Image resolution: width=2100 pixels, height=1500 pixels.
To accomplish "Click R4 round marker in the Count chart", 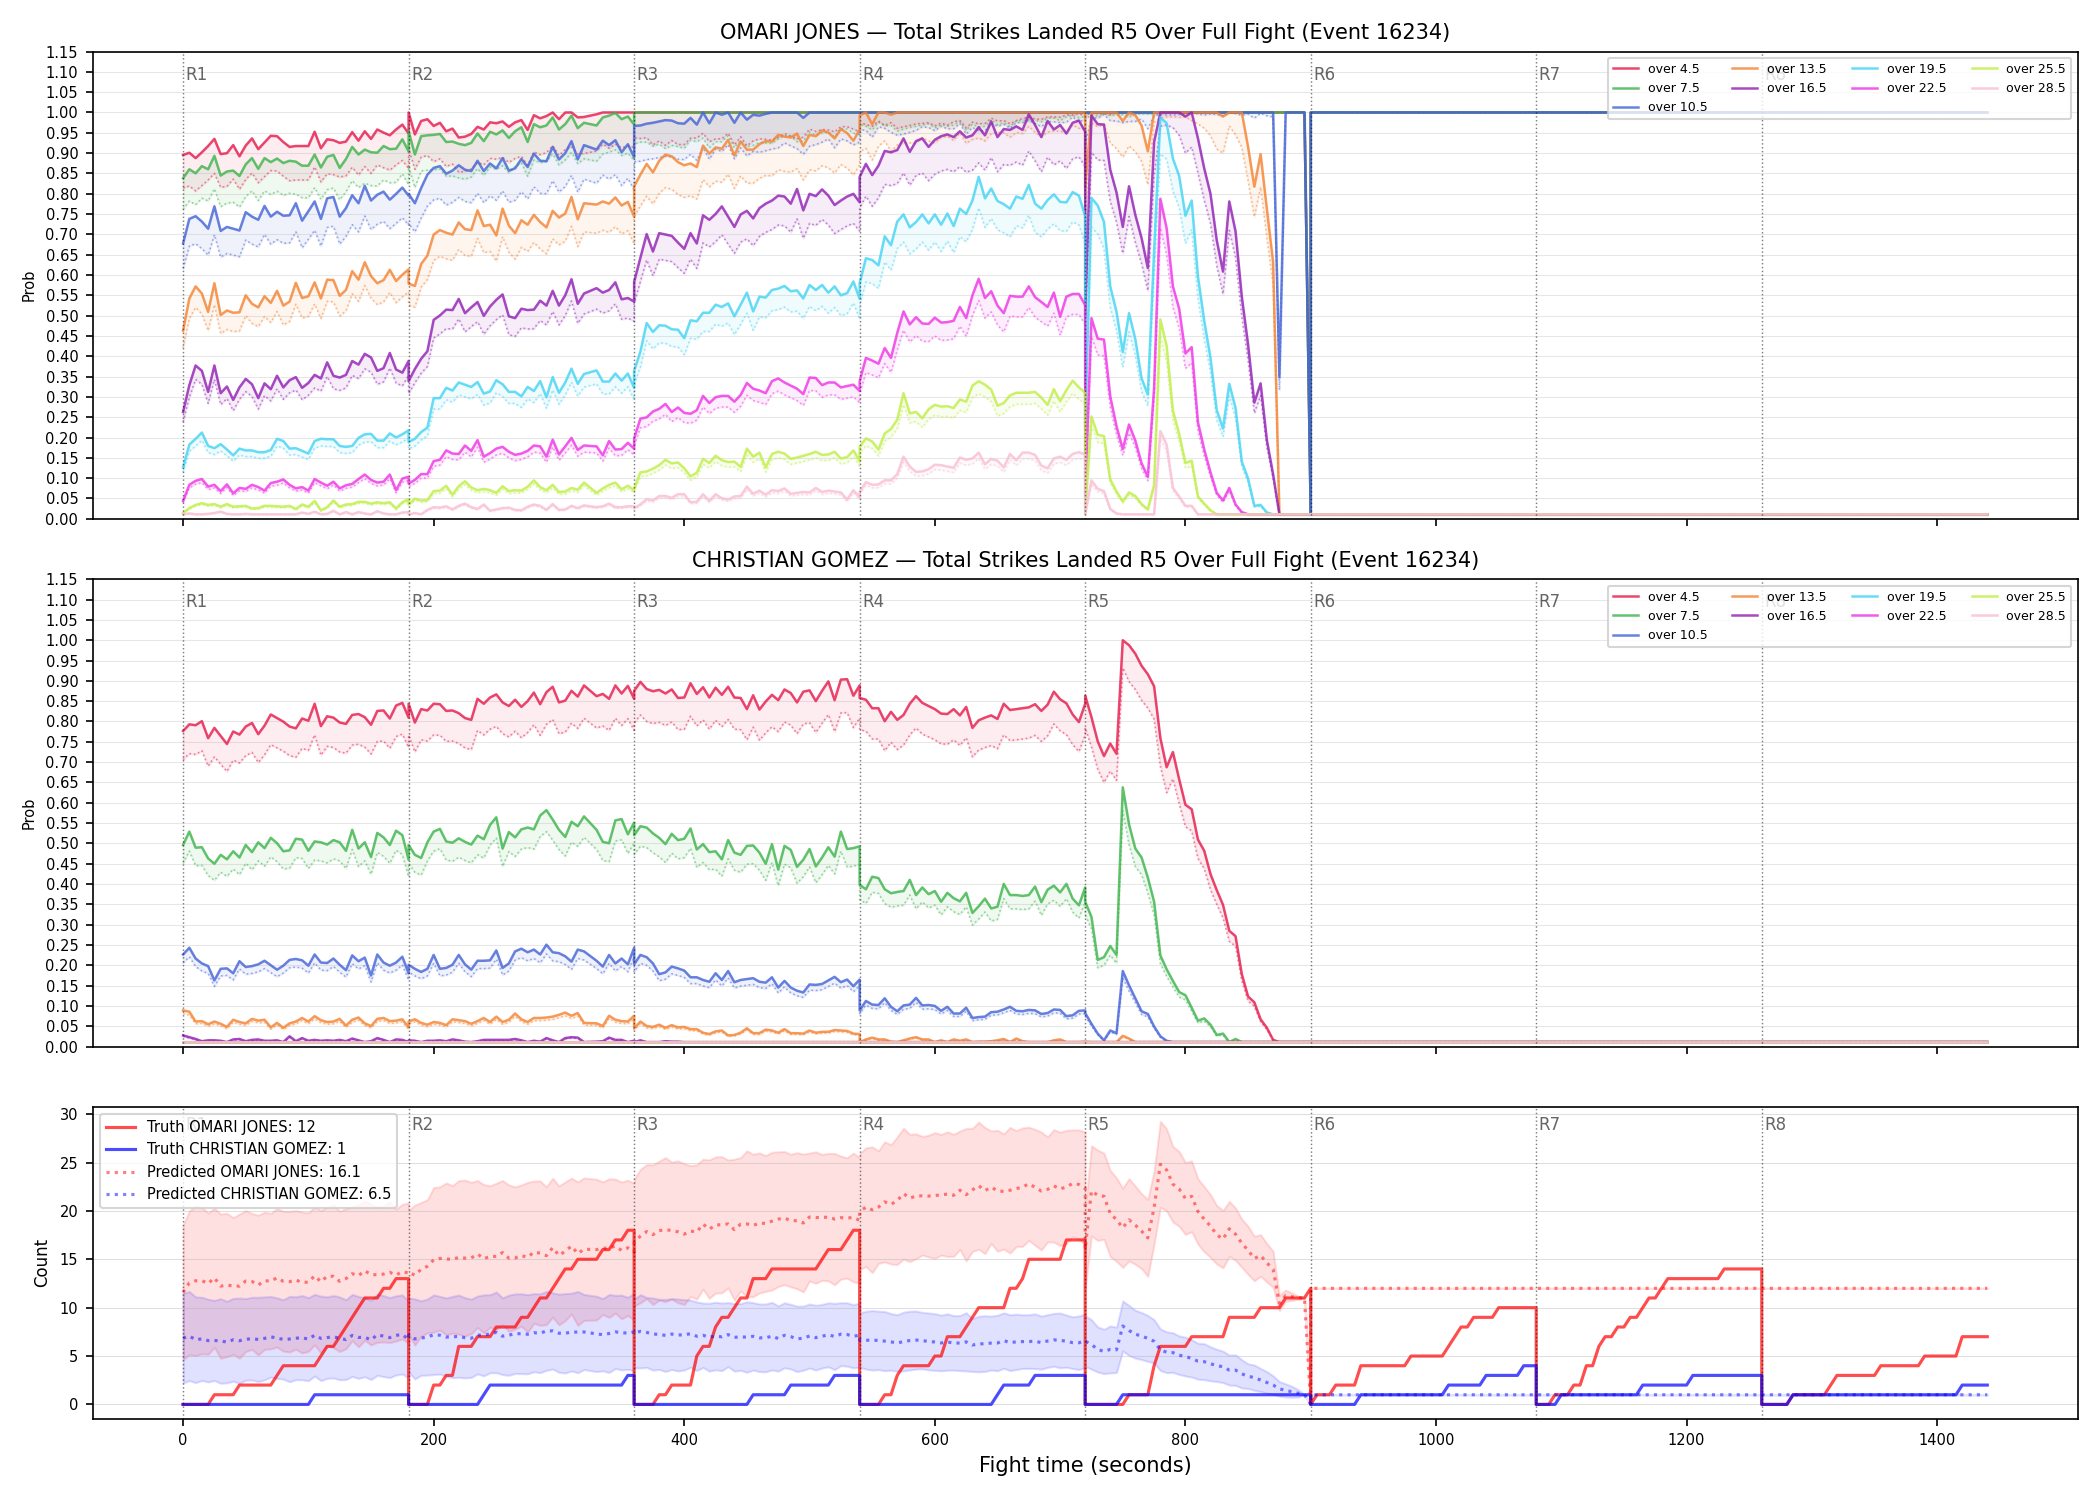I will (x=873, y=1124).
